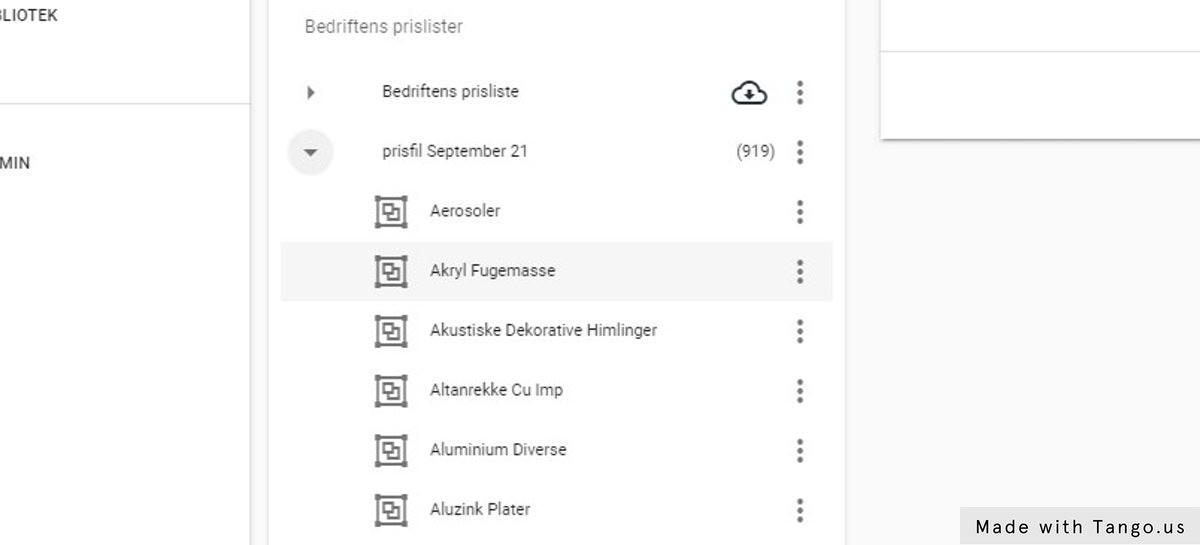Select the Aluzink Plater category
The height and width of the screenshot is (545, 1200).
coord(480,509)
